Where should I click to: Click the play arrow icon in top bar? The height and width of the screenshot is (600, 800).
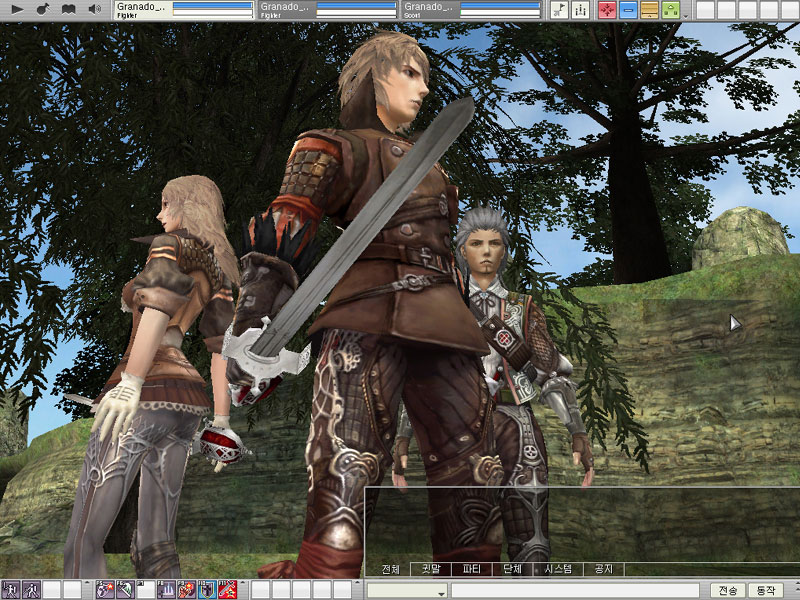click(x=18, y=9)
